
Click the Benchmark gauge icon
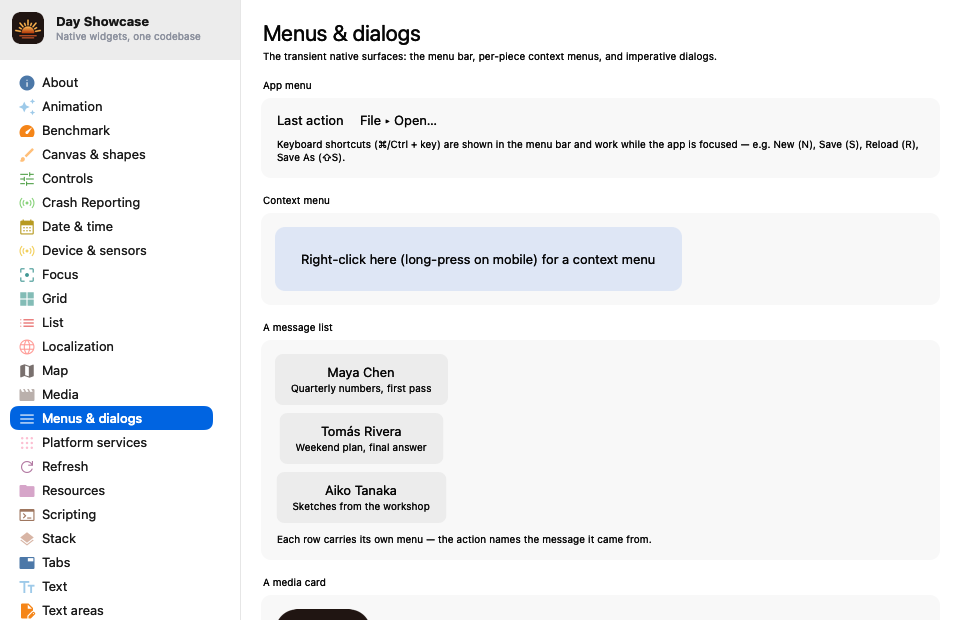[x=27, y=130]
